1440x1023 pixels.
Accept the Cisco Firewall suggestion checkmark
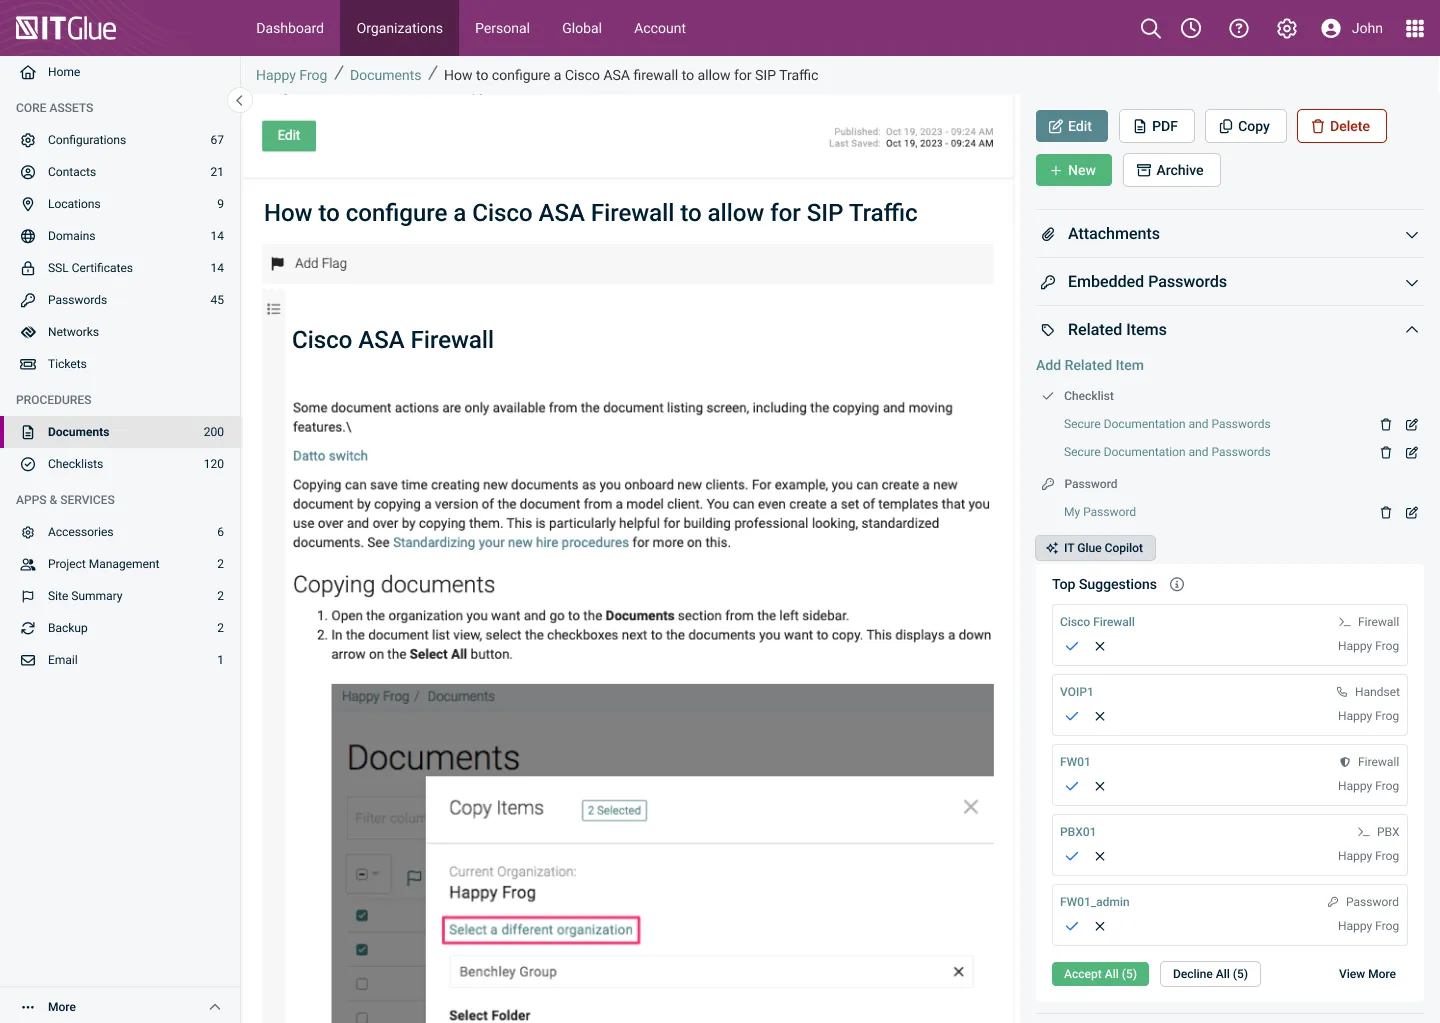[1072, 647]
